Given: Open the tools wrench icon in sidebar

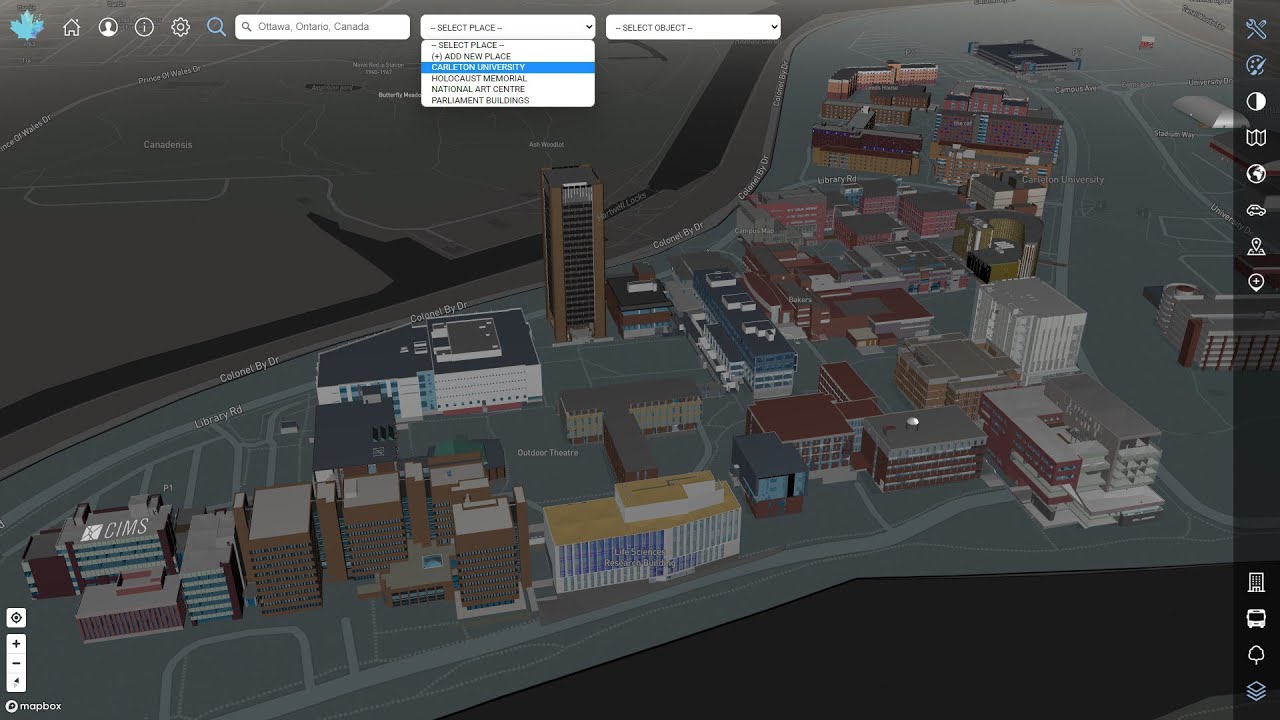Looking at the screenshot, I should click(x=1256, y=29).
